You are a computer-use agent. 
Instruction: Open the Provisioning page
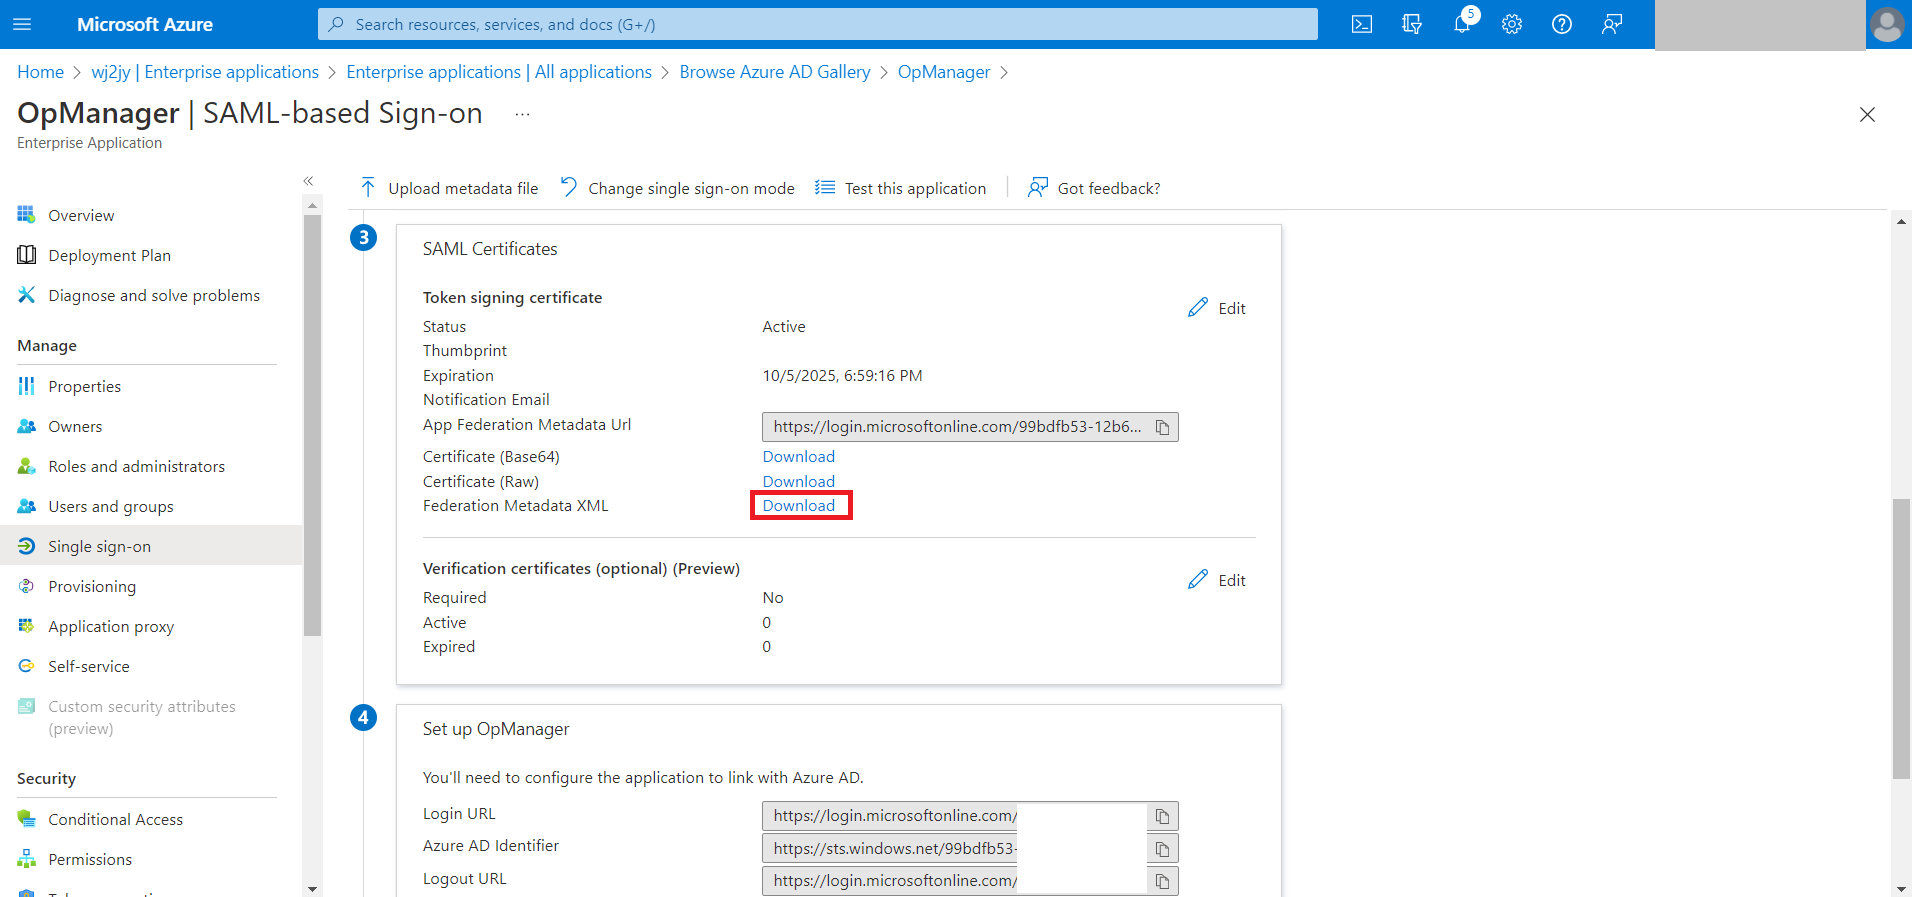point(92,586)
